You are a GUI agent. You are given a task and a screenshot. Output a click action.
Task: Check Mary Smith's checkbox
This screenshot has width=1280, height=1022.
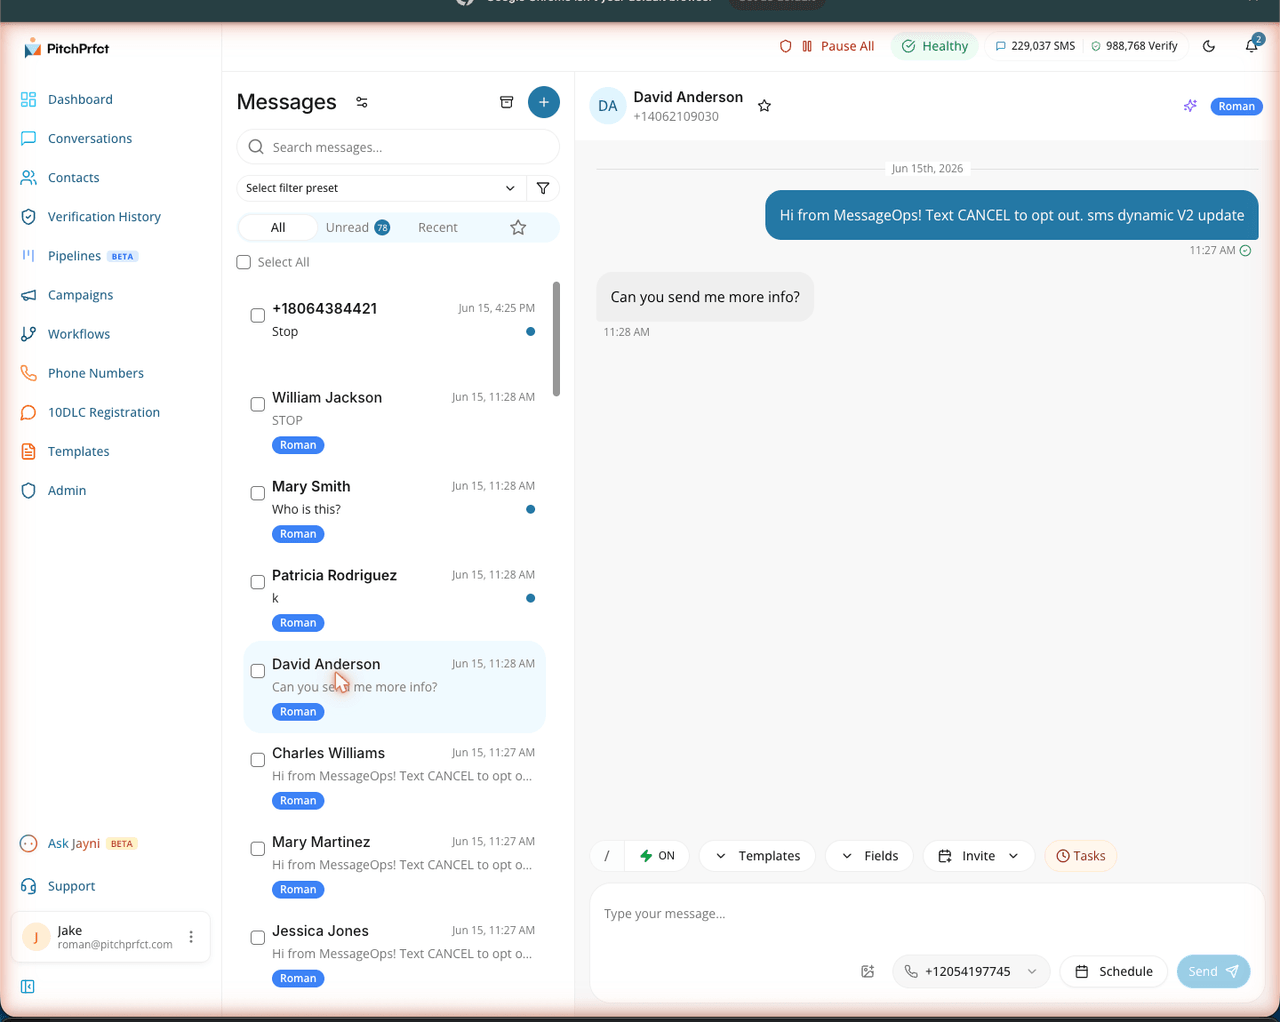[x=257, y=493]
